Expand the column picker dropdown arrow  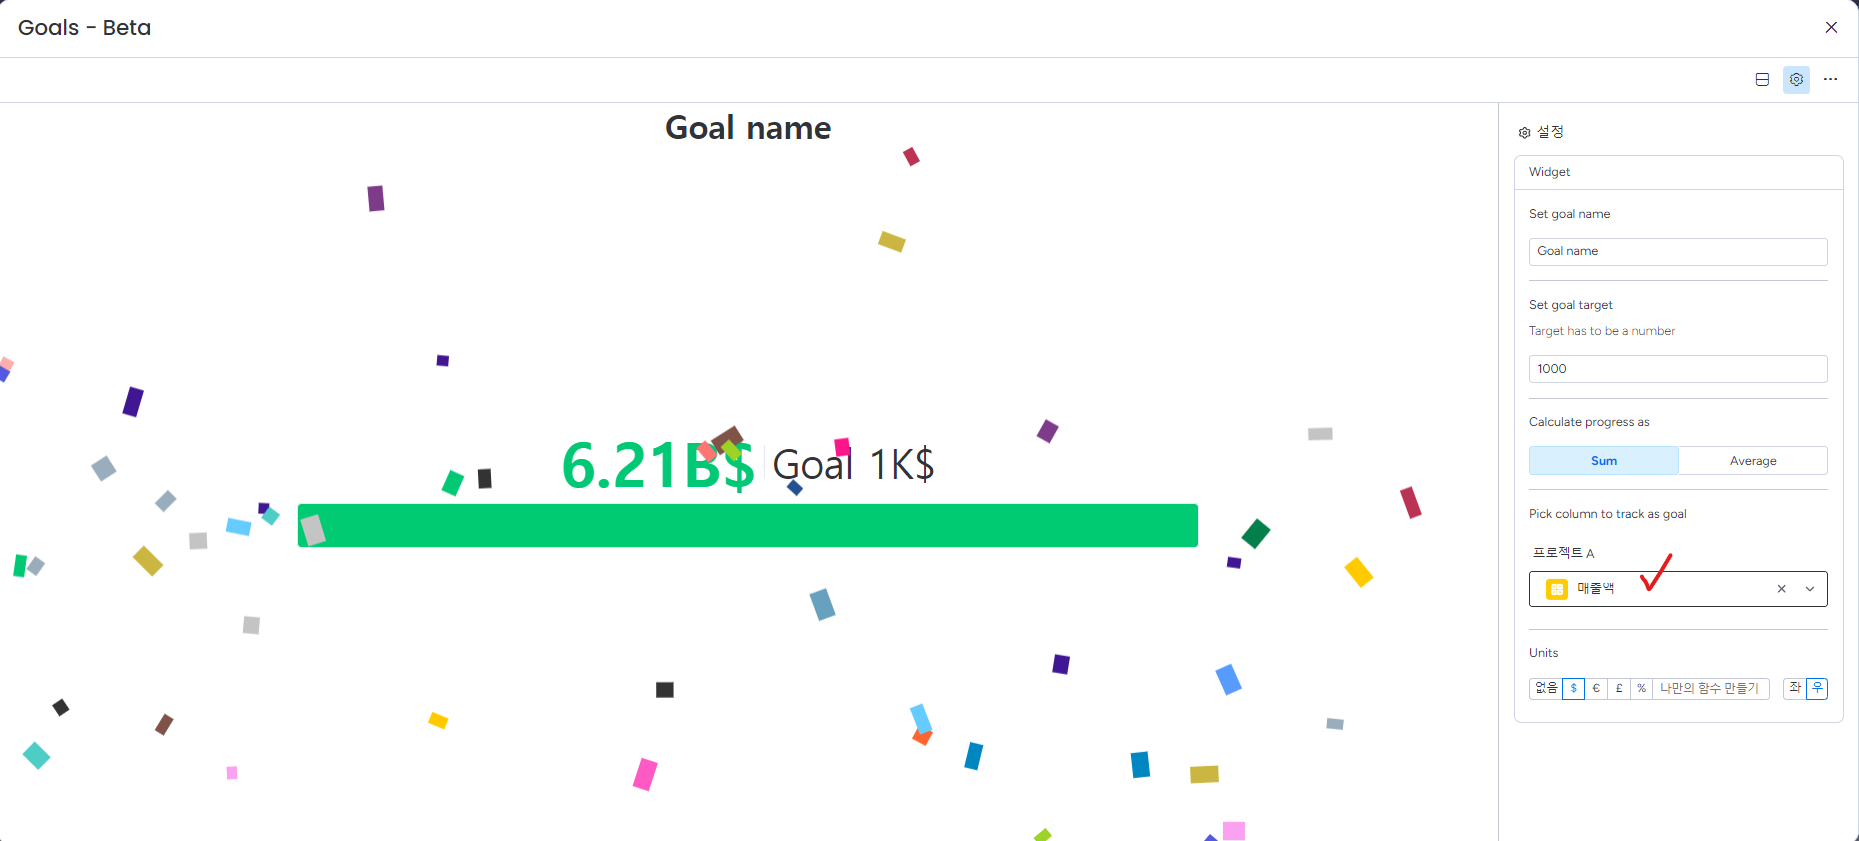click(1810, 589)
